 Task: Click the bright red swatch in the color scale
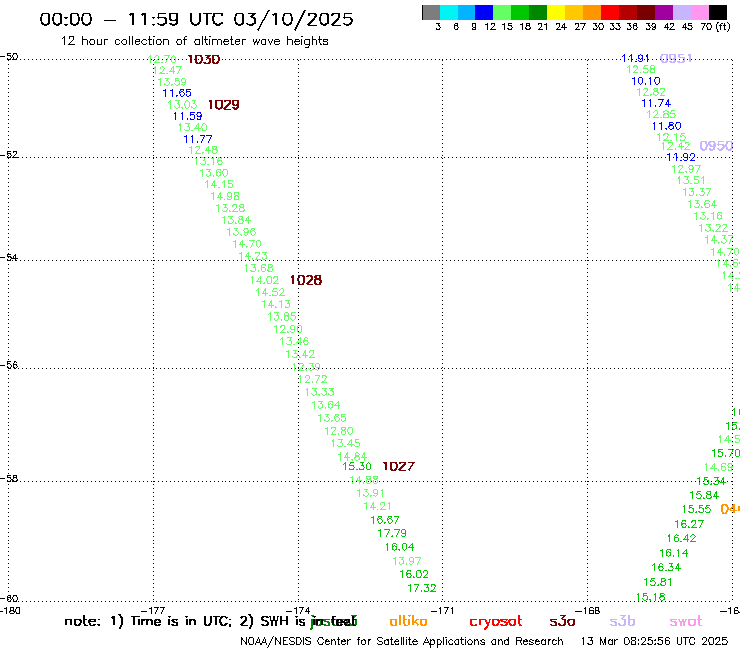pos(610,12)
